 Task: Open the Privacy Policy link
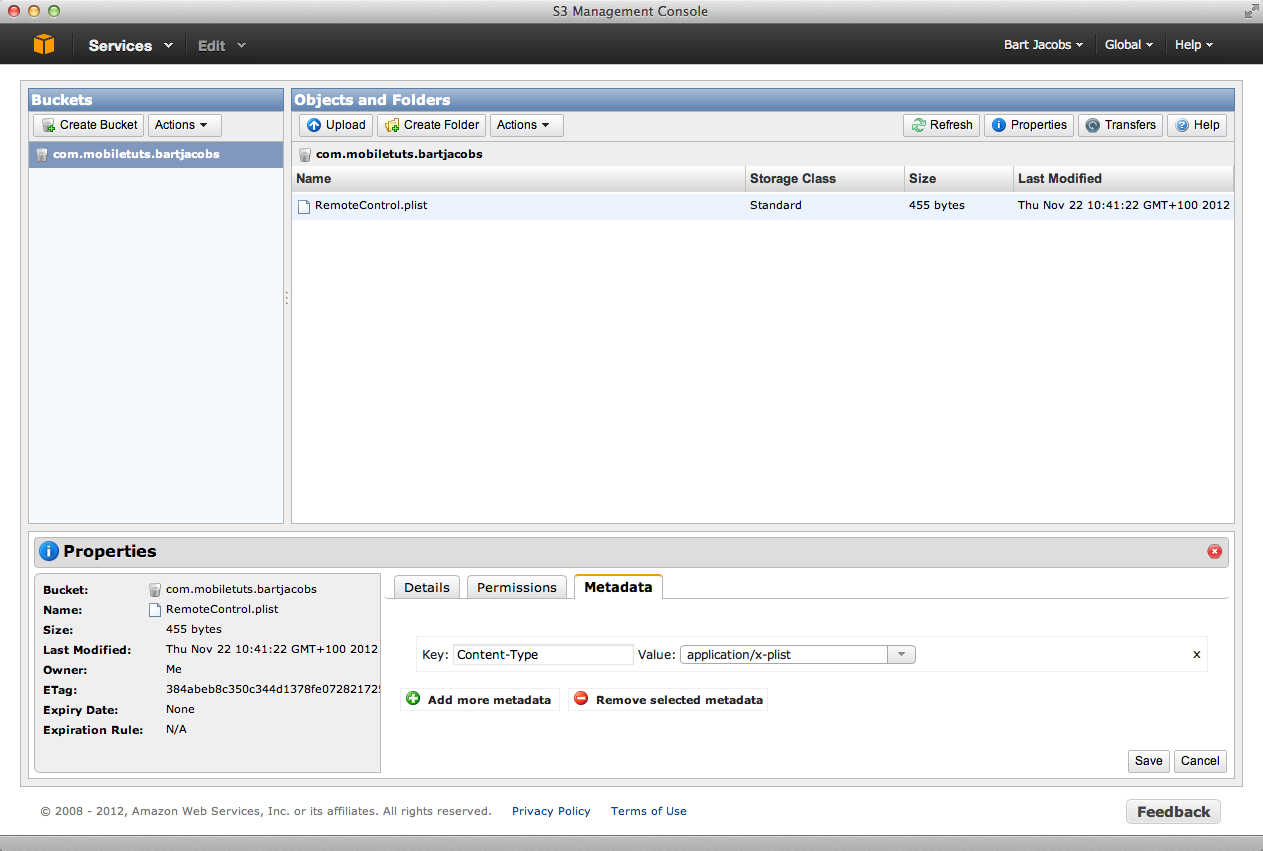(x=551, y=811)
